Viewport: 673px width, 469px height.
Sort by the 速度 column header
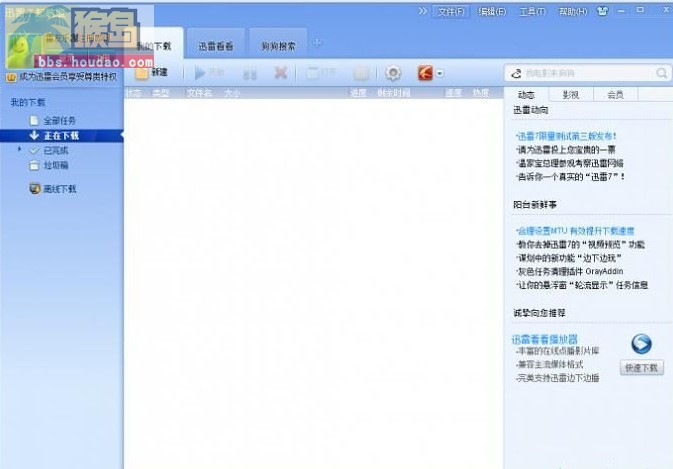(x=453, y=93)
